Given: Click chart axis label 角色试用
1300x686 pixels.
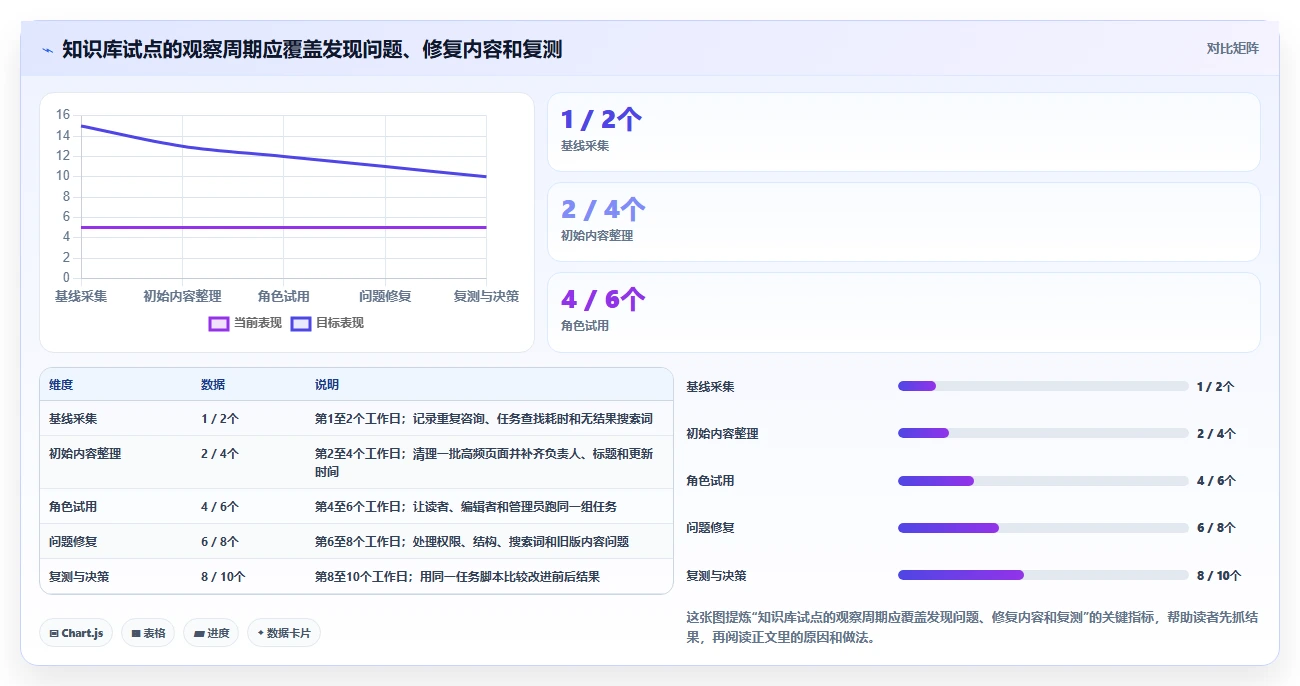Looking at the screenshot, I should click(283, 297).
